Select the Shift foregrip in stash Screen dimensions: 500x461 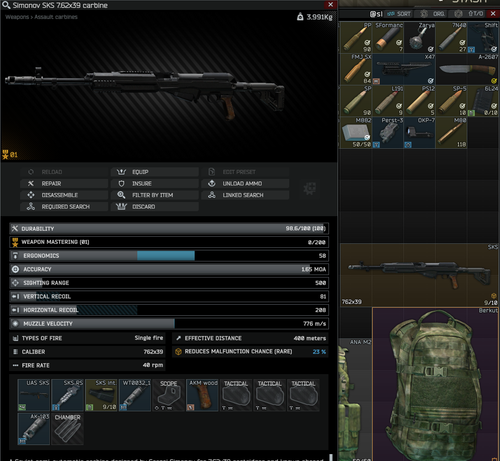(x=483, y=38)
